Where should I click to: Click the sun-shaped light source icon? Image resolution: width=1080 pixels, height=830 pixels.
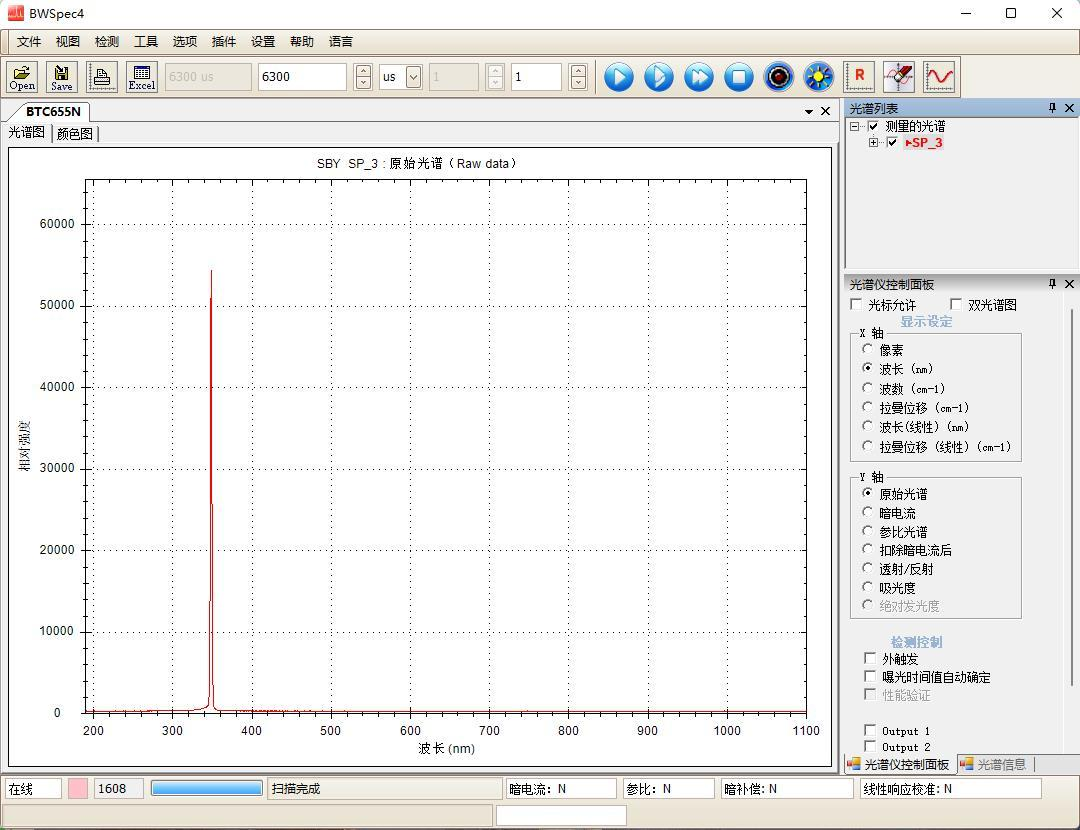[x=819, y=77]
